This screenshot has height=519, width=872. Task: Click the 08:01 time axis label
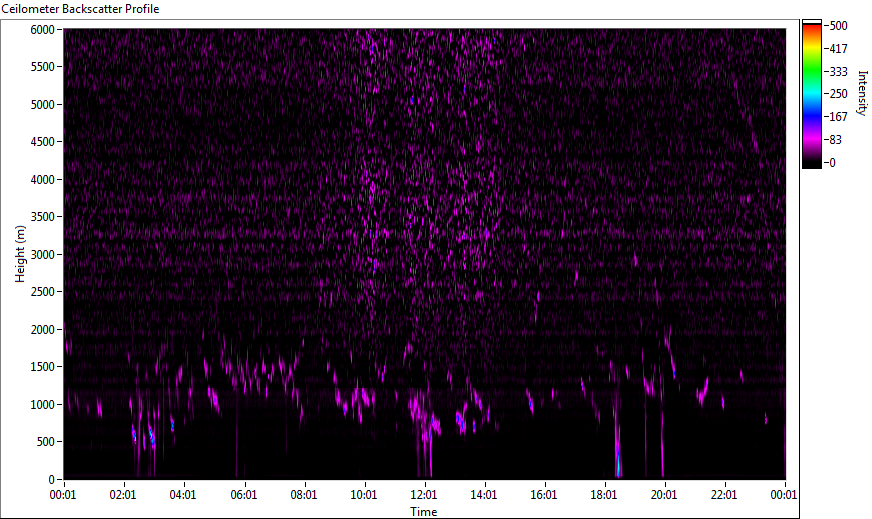pos(304,495)
